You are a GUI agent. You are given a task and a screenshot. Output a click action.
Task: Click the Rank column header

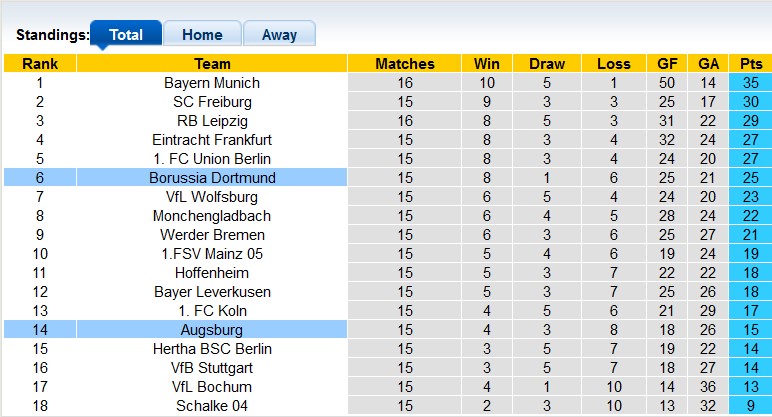click(40, 64)
